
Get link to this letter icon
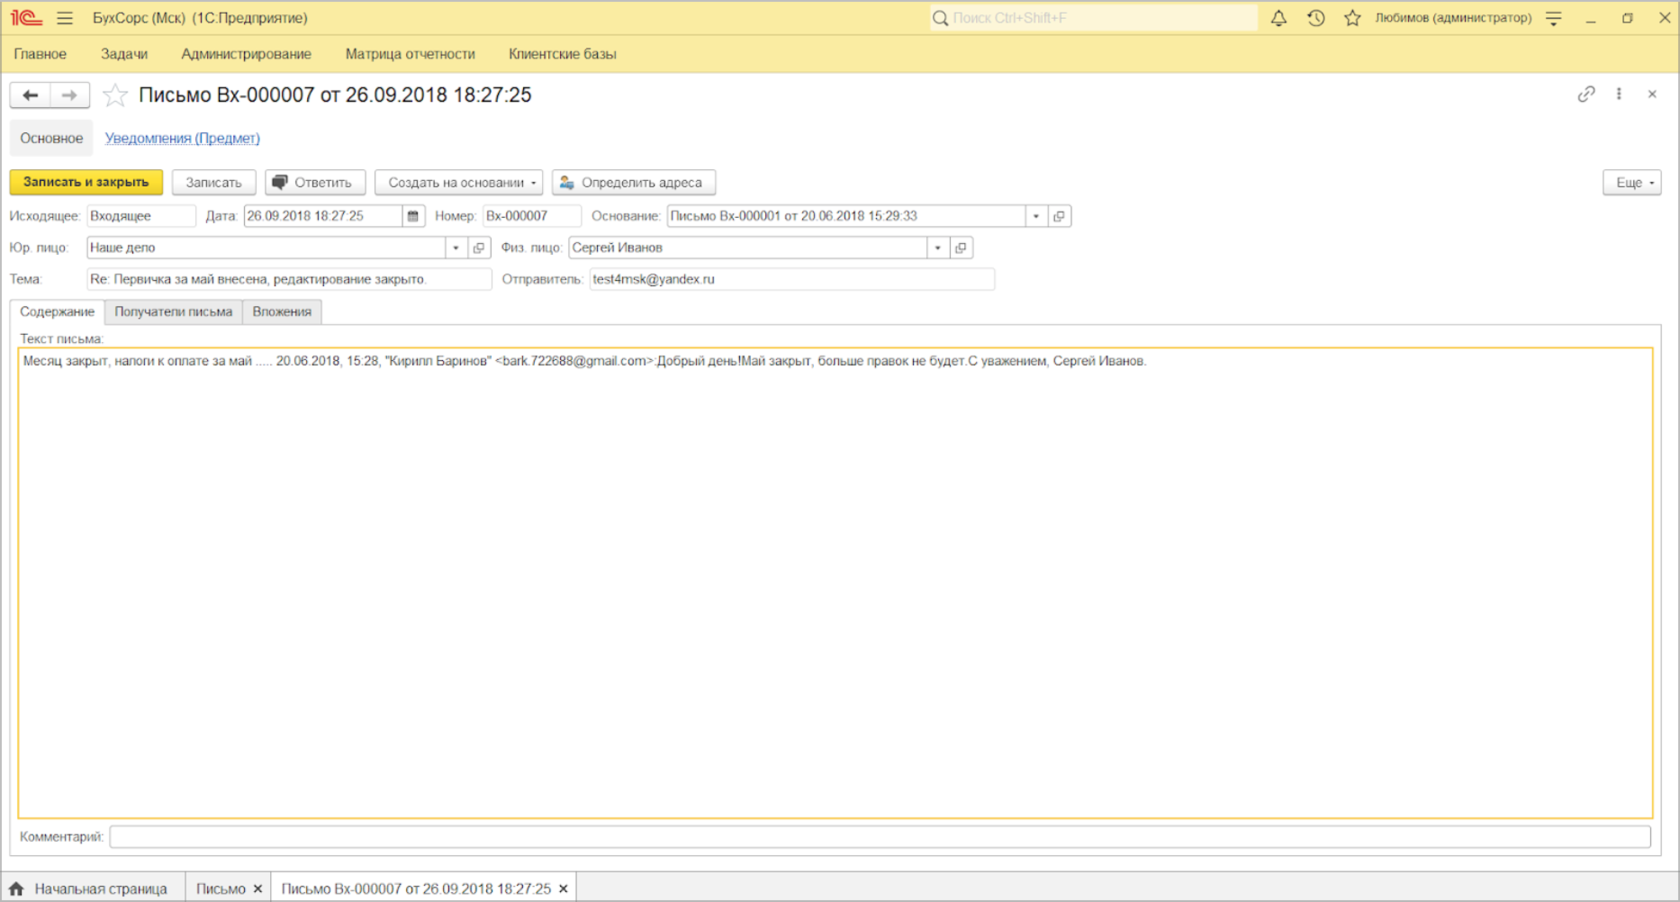coord(1586,94)
